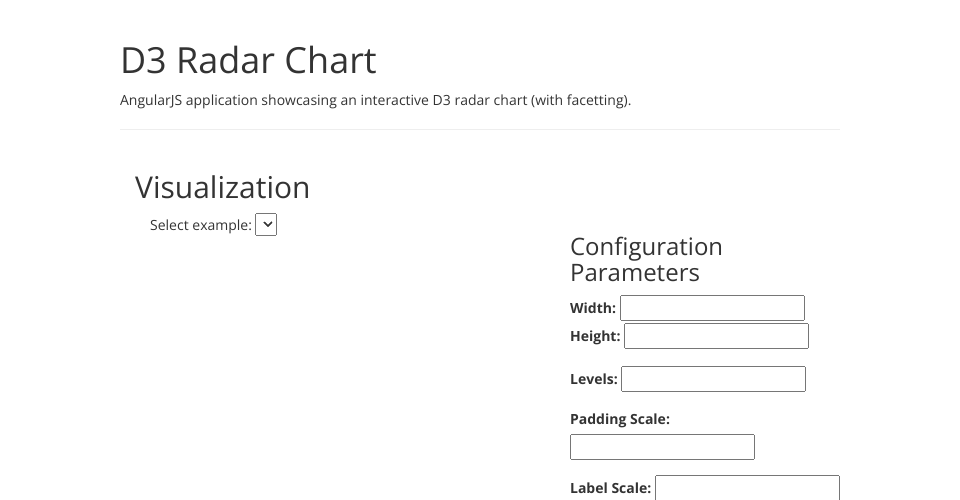Click the Label Scale input field
Viewport: 960px width, 500px height.
[x=747, y=488]
